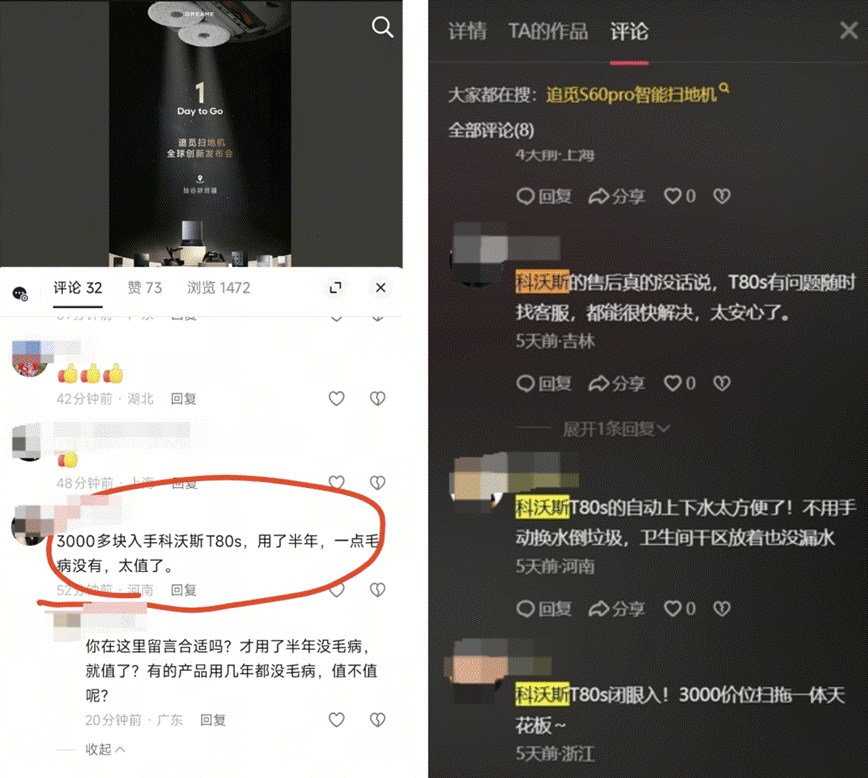Share the 4天前·上海 comment
The height and width of the screenshot is (778, 868).
(x=617, y=196)
